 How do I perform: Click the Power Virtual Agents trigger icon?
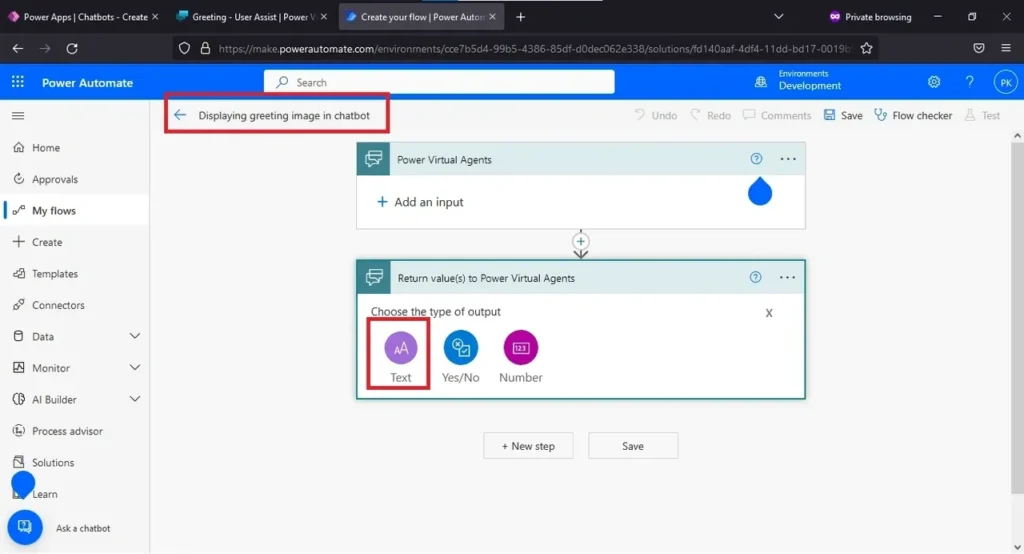pos(374,159)
